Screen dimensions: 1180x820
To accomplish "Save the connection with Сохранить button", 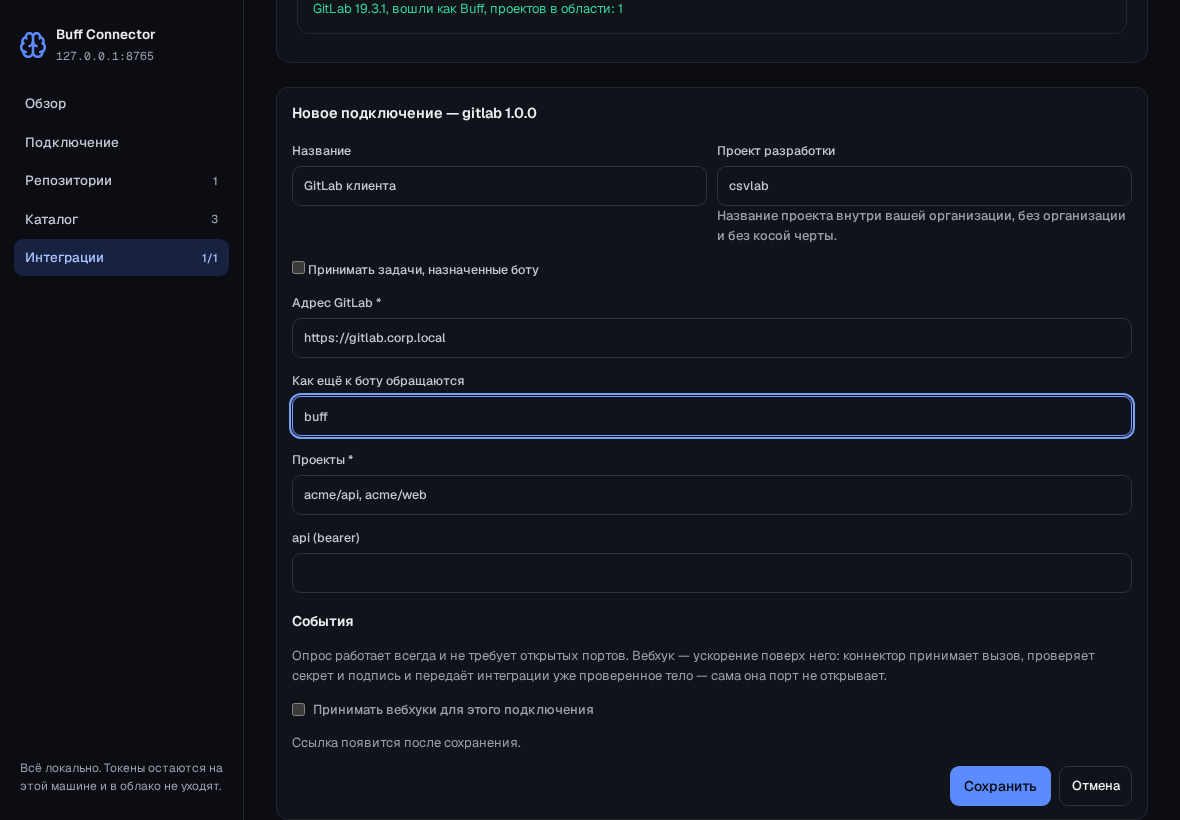I will [1000, 786].
